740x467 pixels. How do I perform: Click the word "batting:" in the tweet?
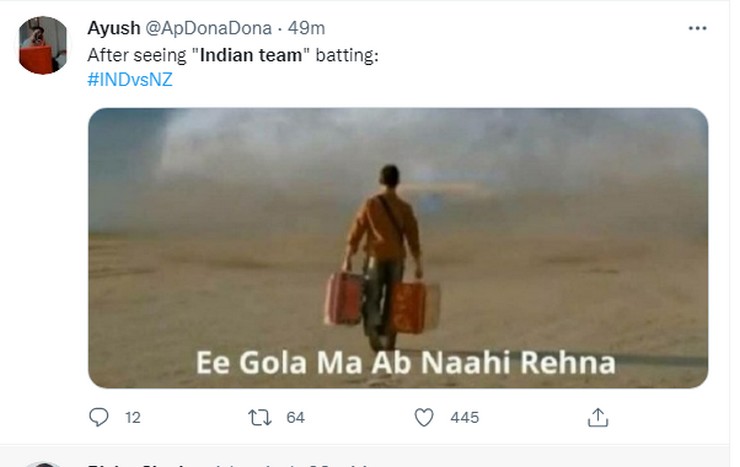point(347,56)
